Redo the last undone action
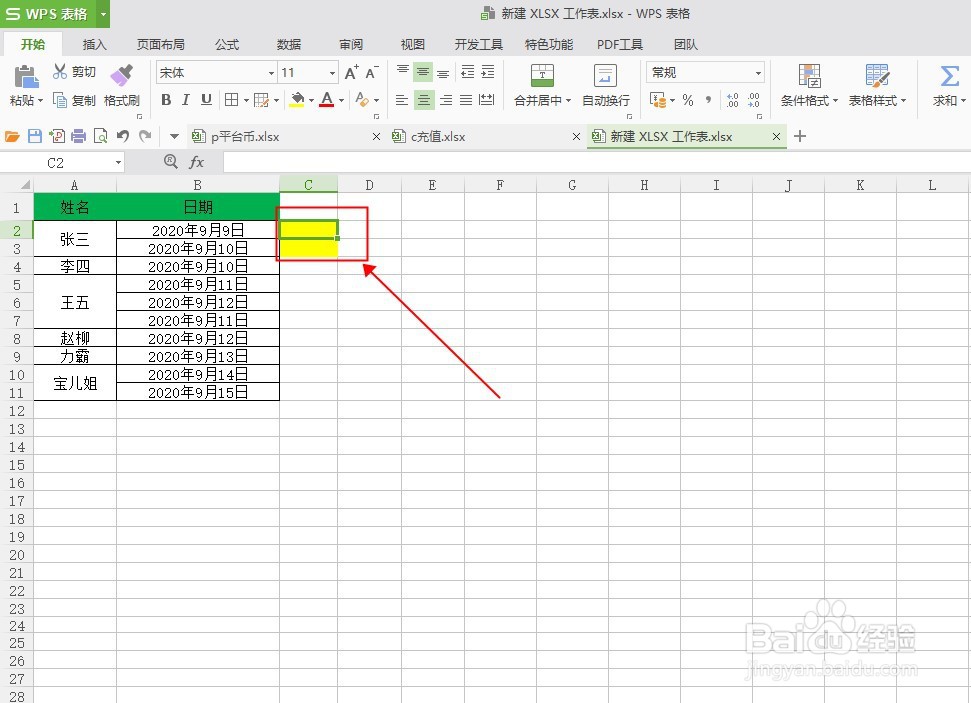 coord(145,136)
